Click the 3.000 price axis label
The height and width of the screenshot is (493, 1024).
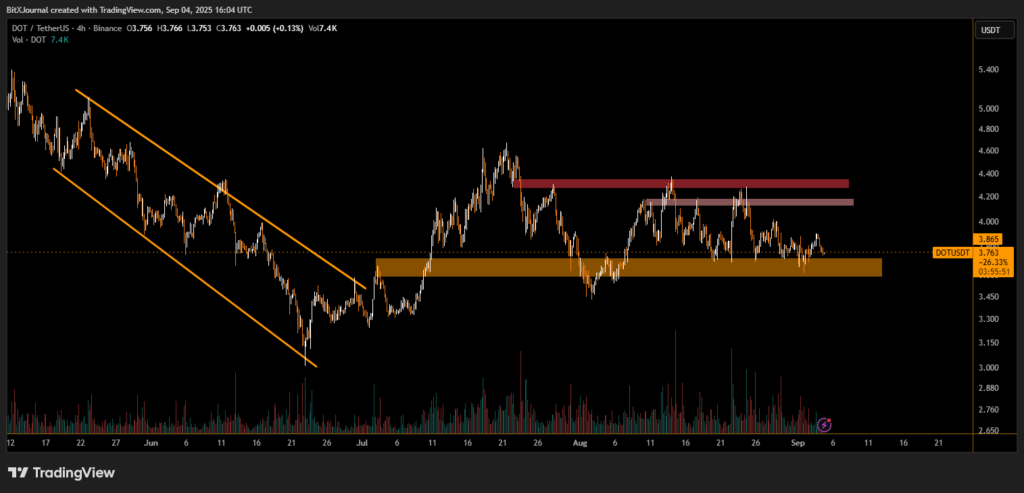pyautogui.click(x=988, y=367)
